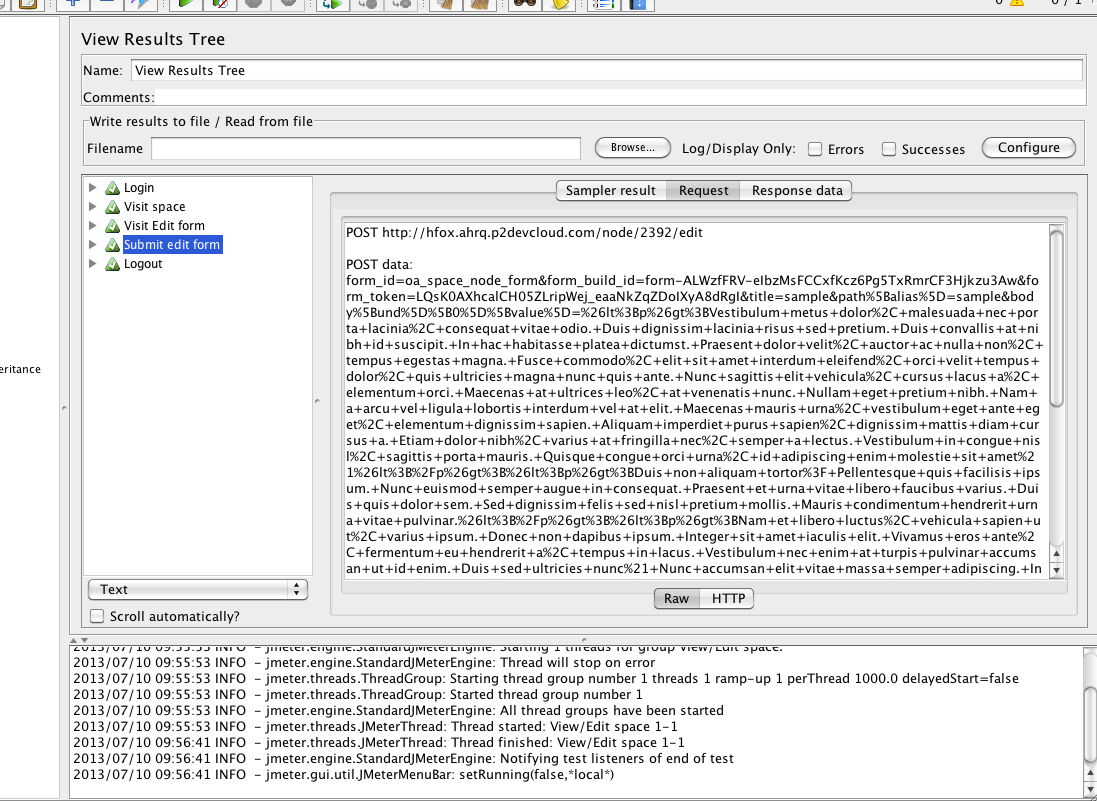The width and height of the screenshot is (1097, 801).
Task: Click the request text scroll-down arrow
Action: [1056, 571]
